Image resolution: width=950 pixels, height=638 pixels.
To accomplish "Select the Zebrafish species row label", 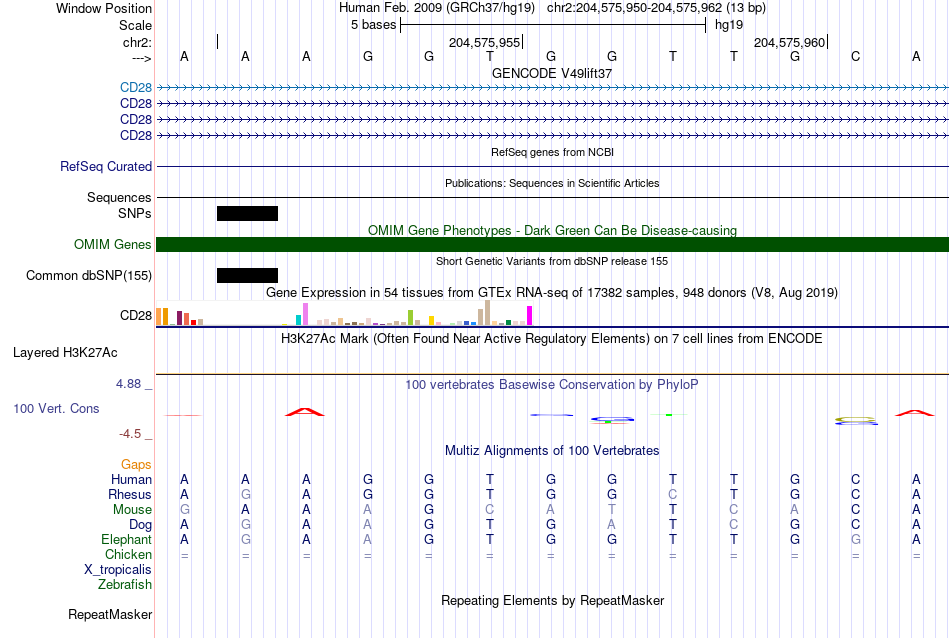I will [125, 585].
